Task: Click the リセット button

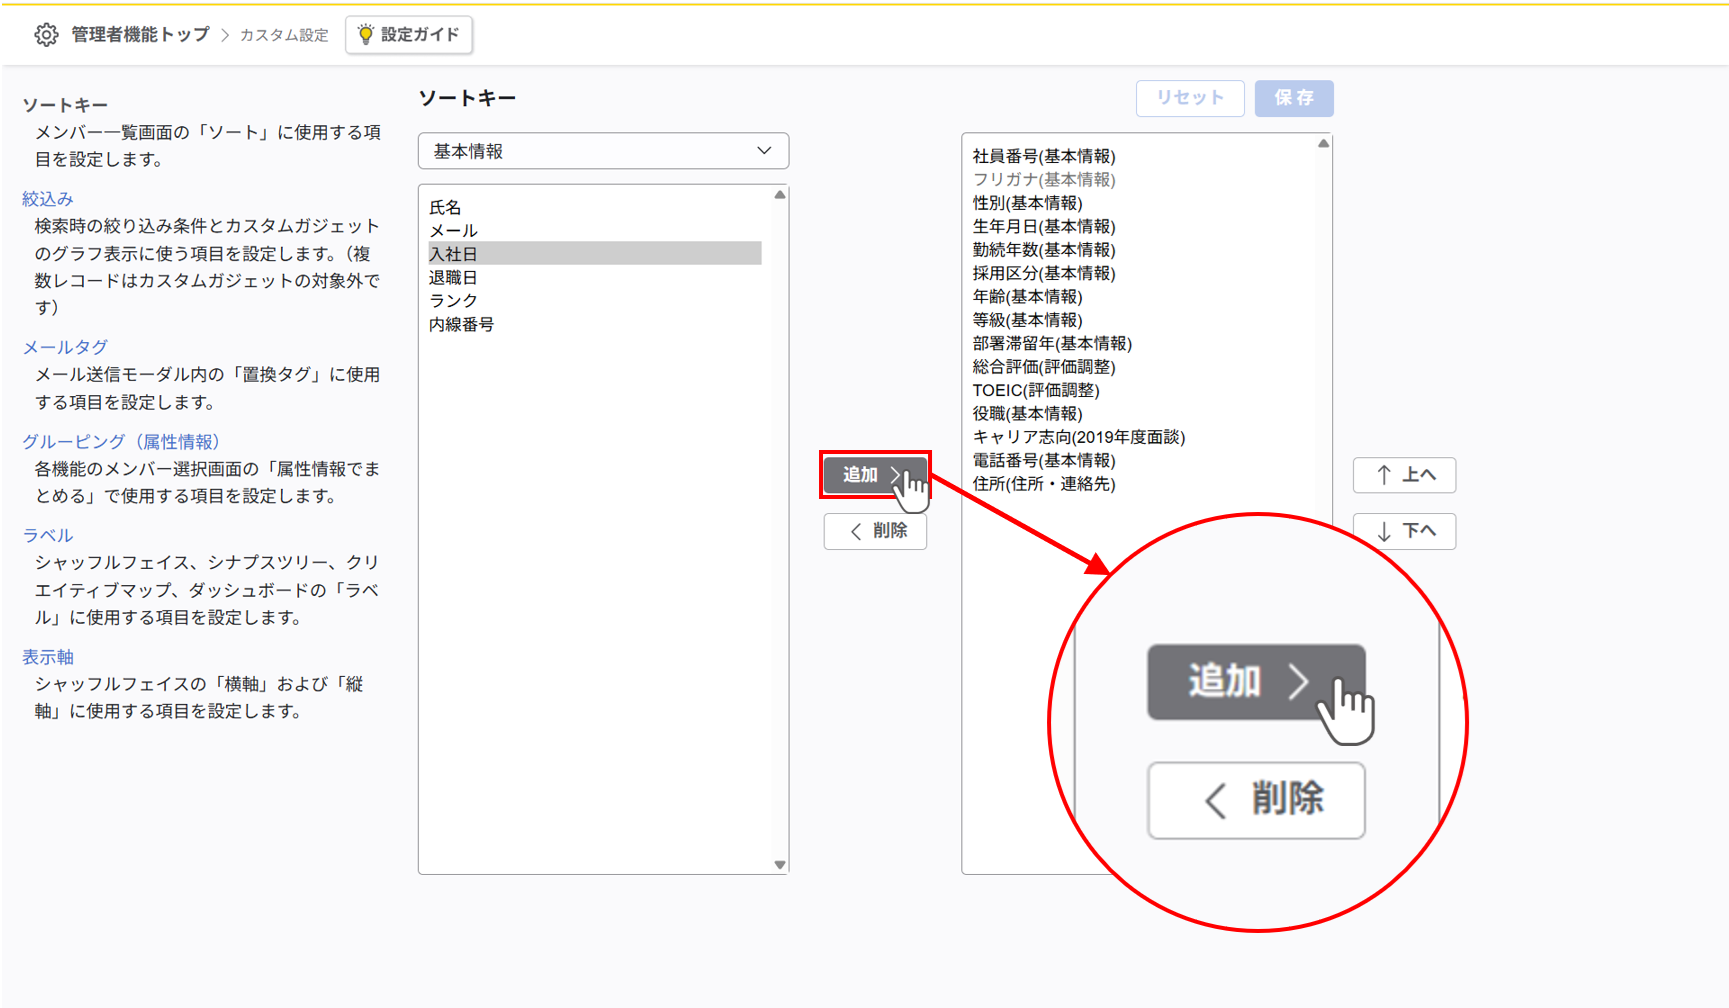Action: tap(1190, 98)
